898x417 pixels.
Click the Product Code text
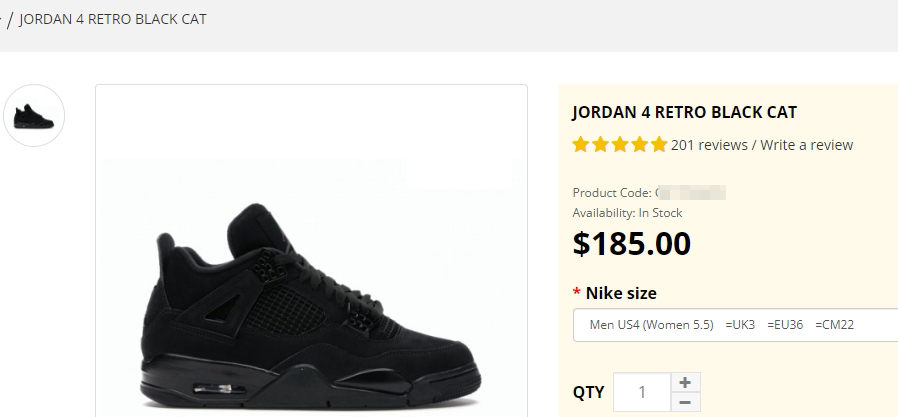[612, 192]
